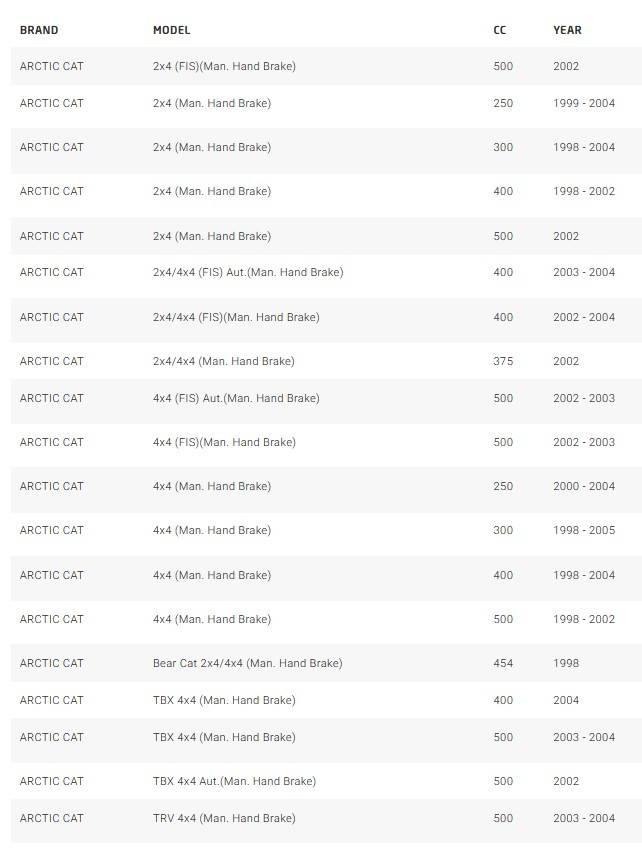The image size is (642, 854).
Task: Select ARCTIC CAT brand in TRV 4x4 row
Action: [x=52, y=818]
